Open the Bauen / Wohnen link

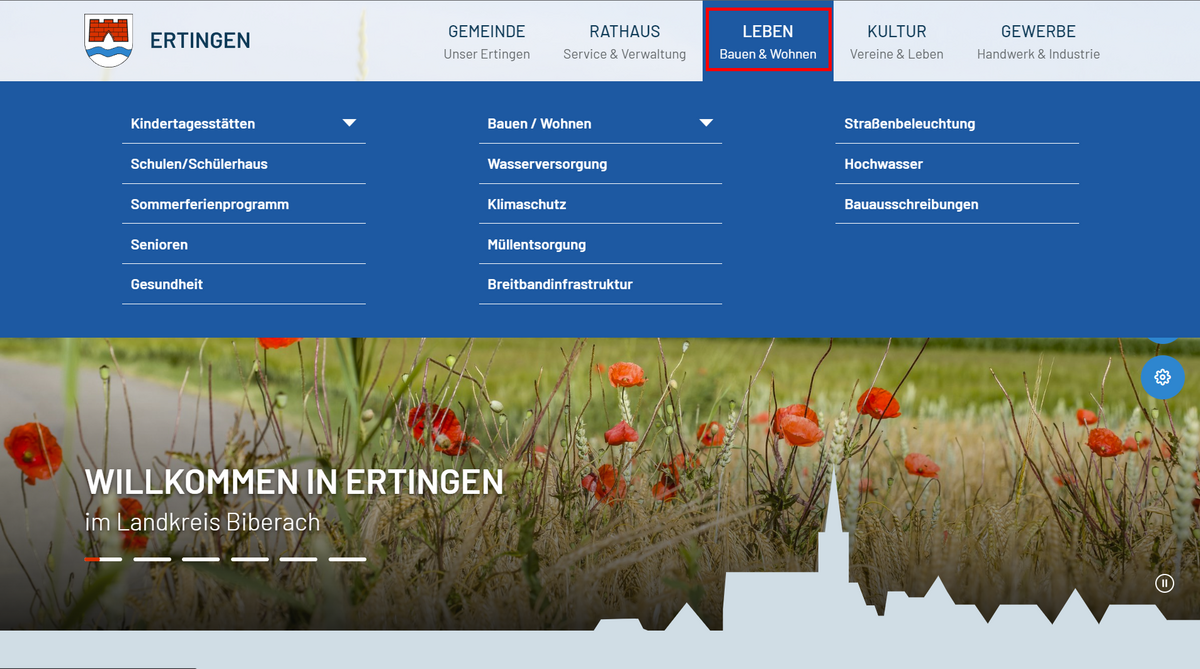[x=539, y=124]
